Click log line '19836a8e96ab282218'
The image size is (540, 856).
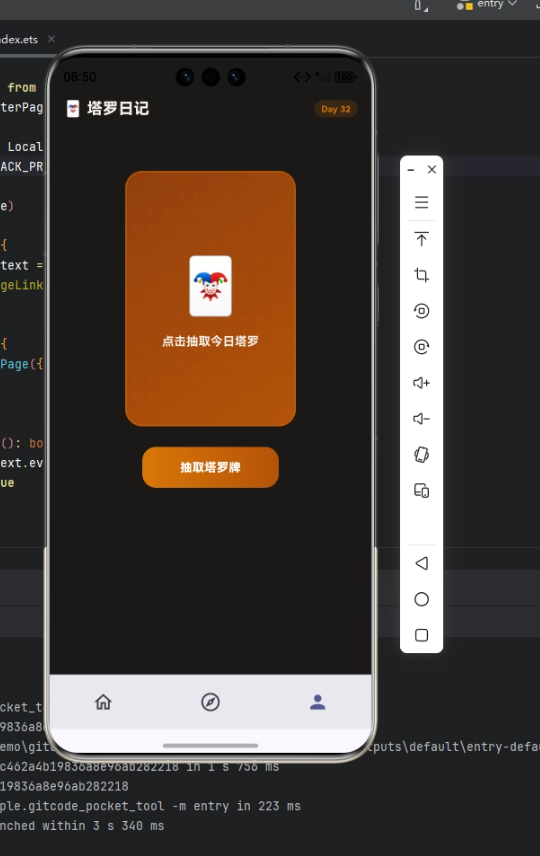[64, 787]
